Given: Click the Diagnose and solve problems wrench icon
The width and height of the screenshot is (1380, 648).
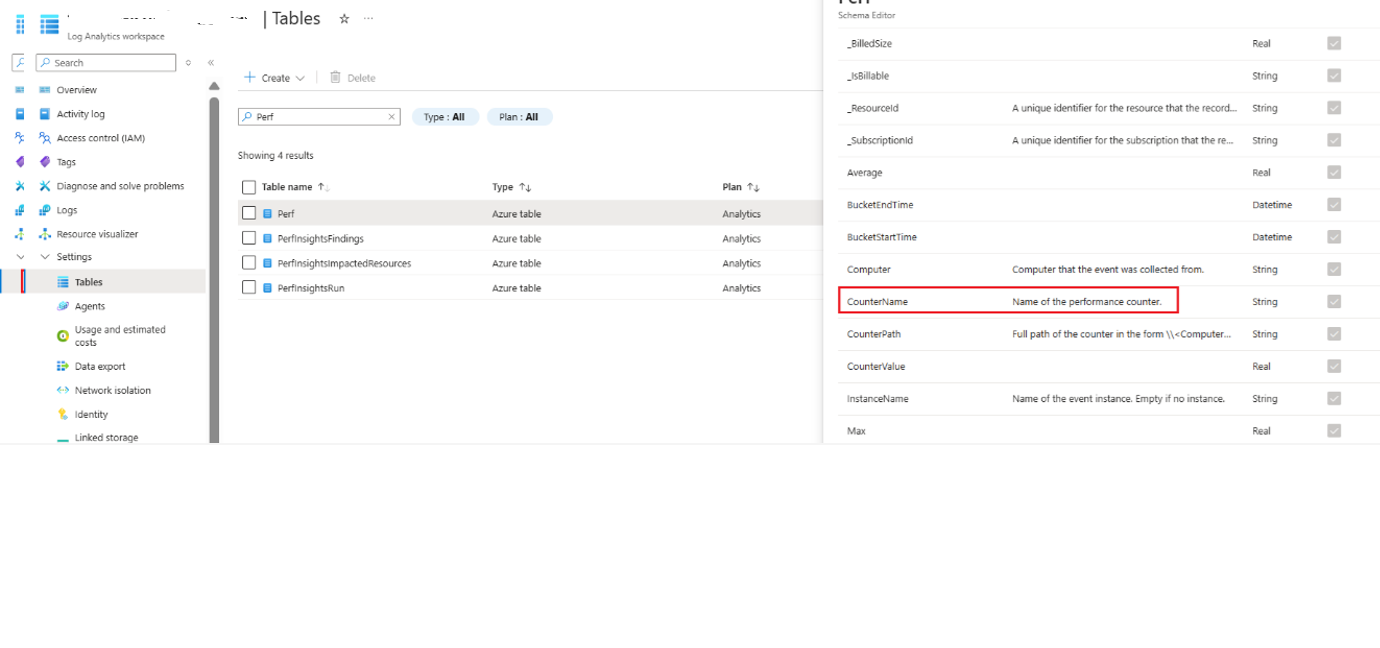Looking at the screenshot, I should click(45, 186).
